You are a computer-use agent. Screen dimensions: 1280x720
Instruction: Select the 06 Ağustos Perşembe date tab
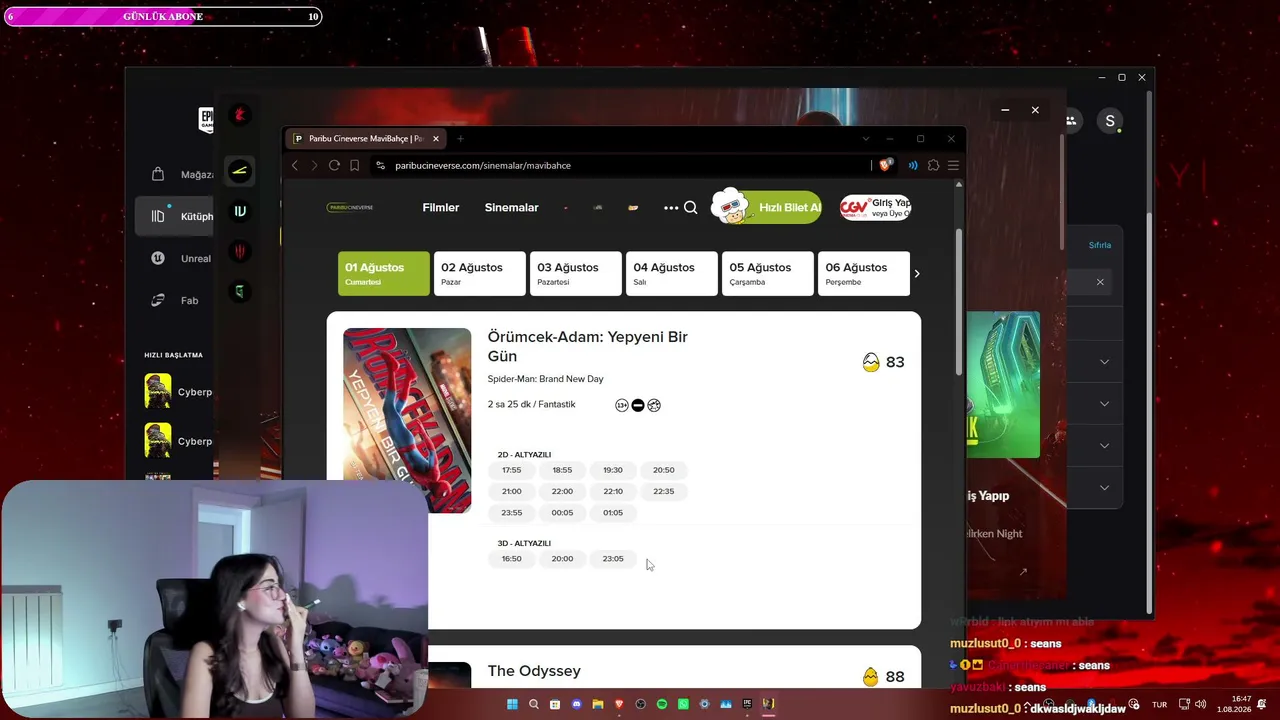pos(864,273)
